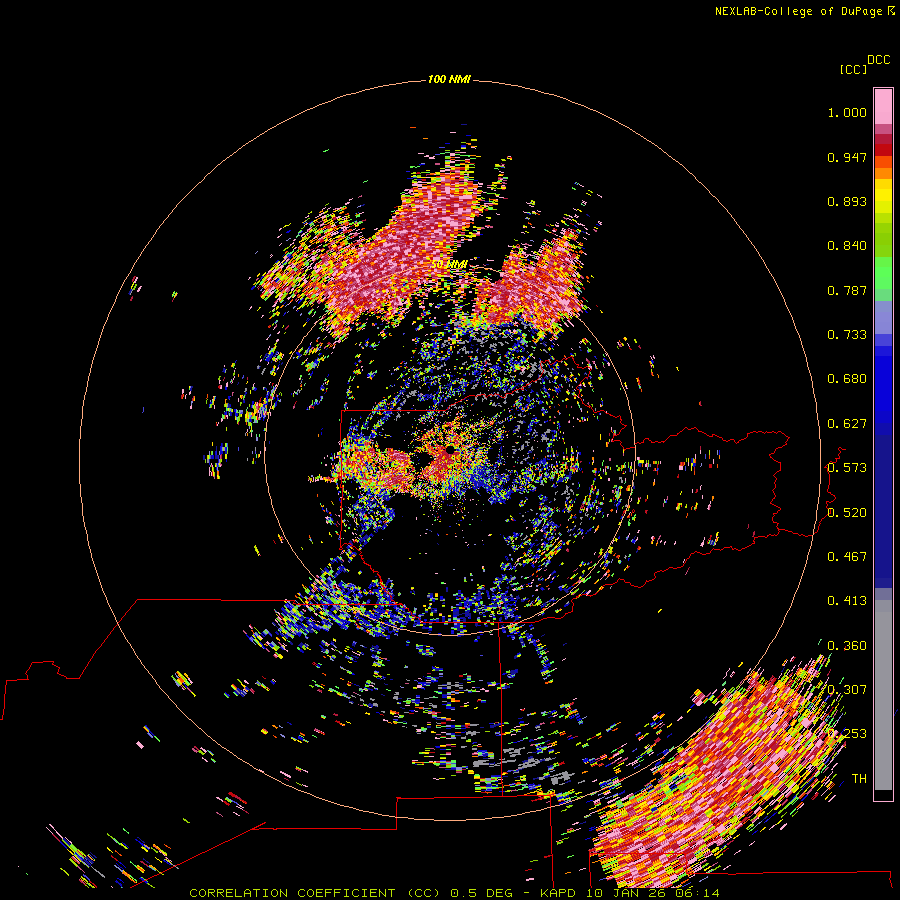The width and height of the screenshot is (900, 900).
Task: Pick the orange swatch just below 0.947
Action: click(883, 173)
